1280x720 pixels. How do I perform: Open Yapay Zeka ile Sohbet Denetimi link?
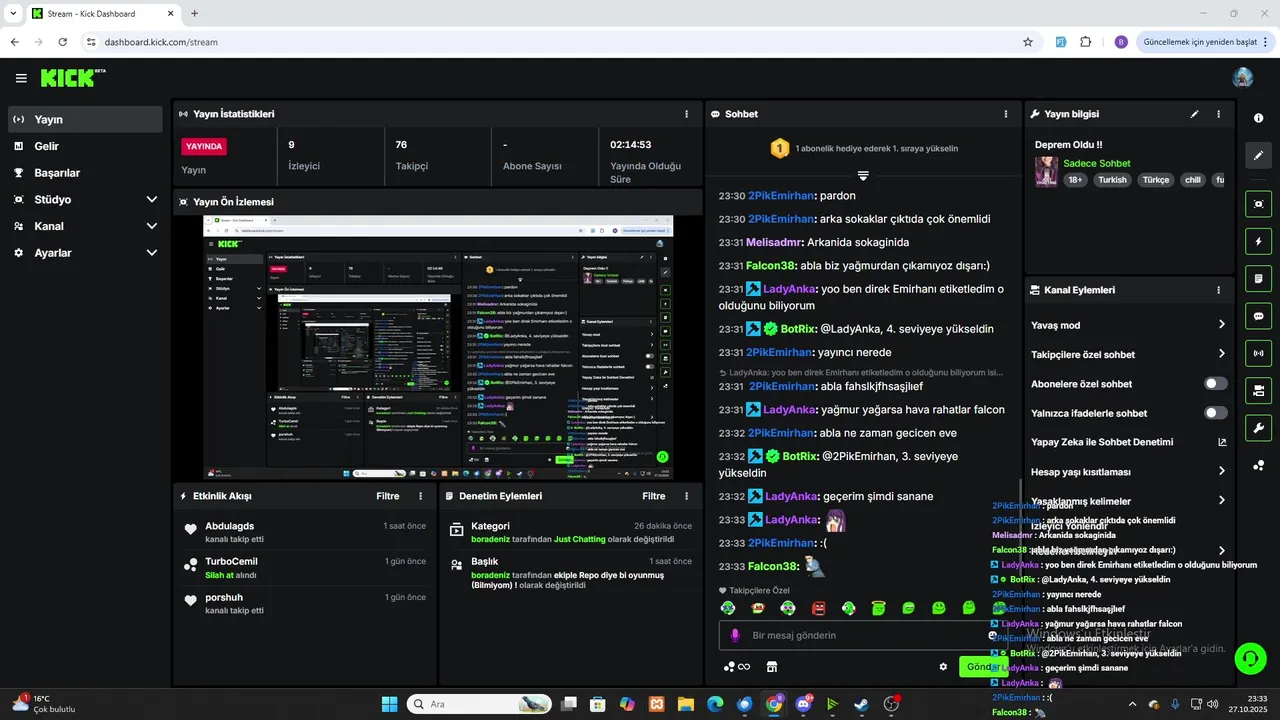[x=1128, y=442]
